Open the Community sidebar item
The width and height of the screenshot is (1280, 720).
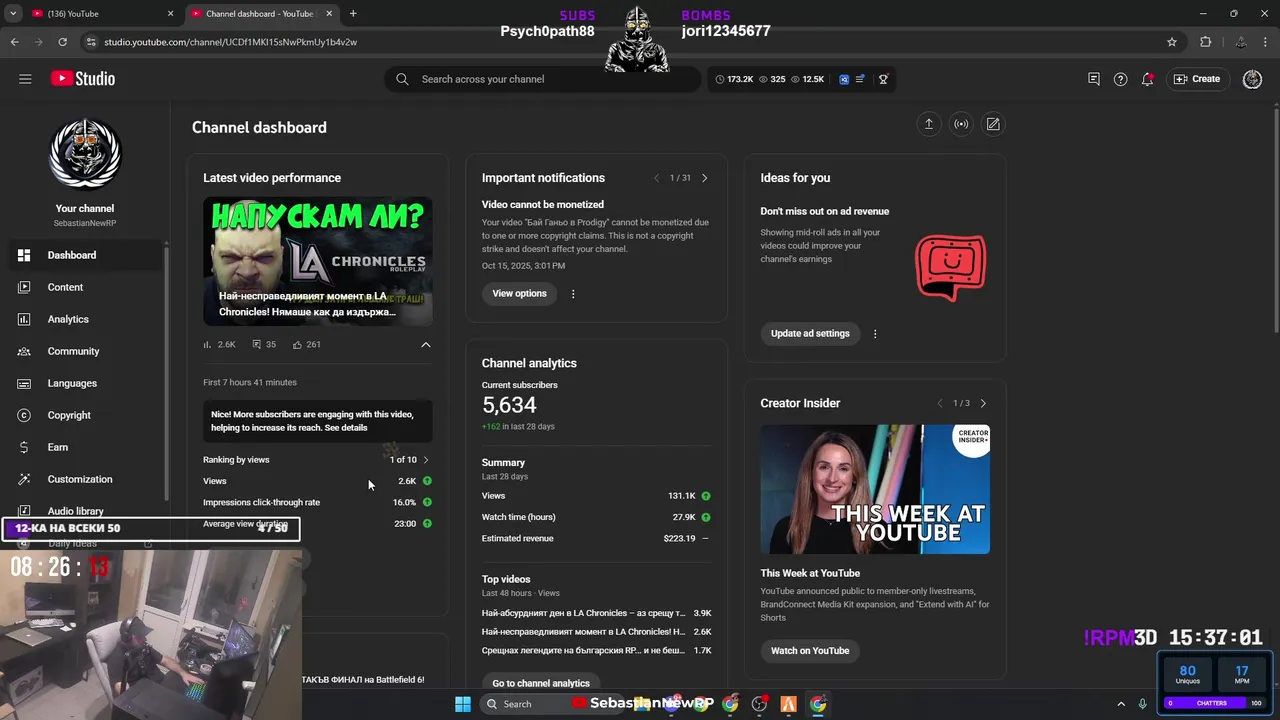point(84,351)
